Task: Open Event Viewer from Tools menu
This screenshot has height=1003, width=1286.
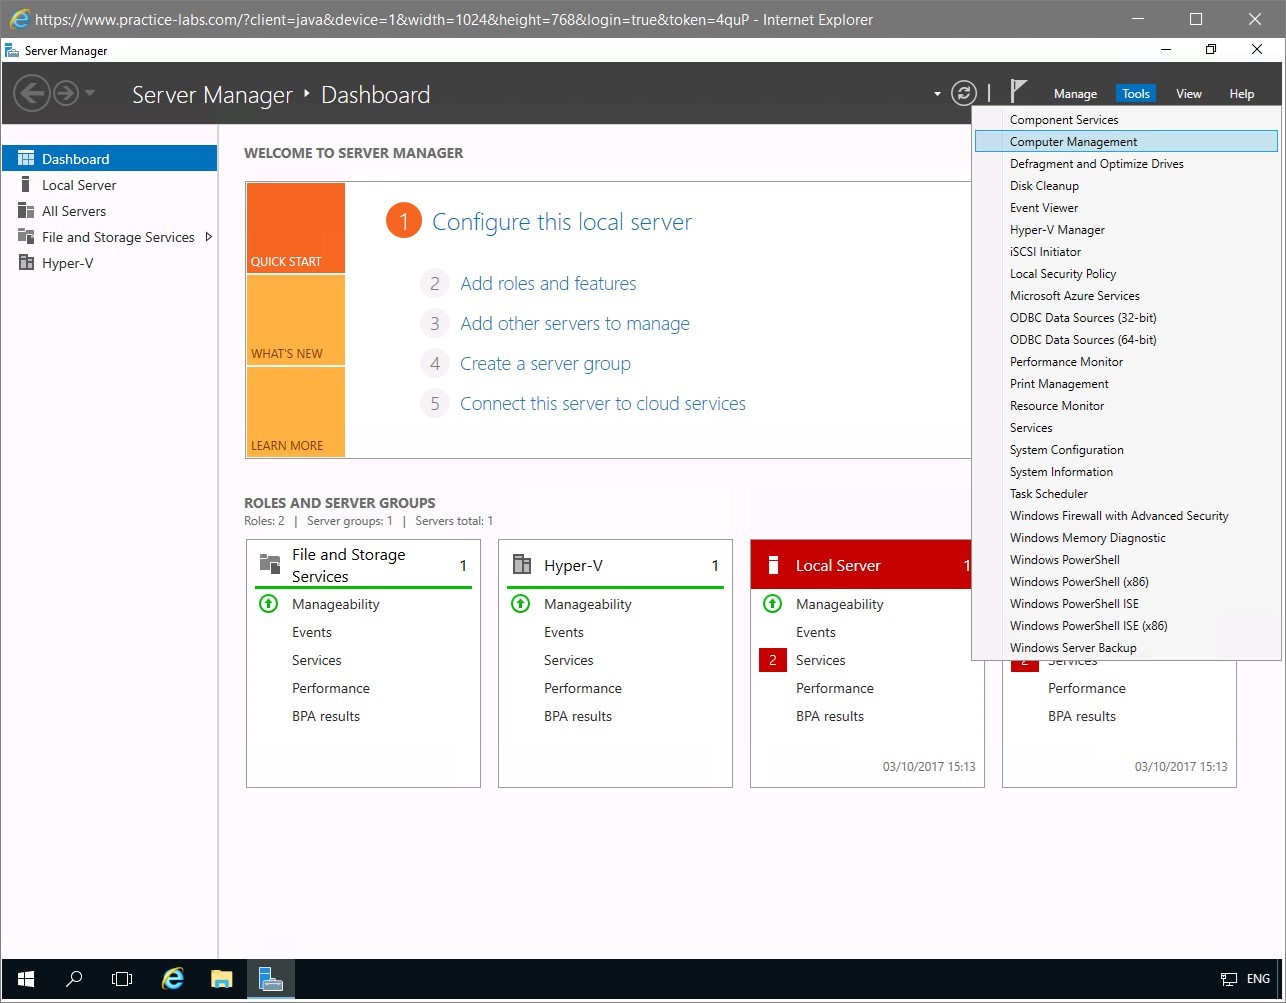Action: (x=1043, y=208)
